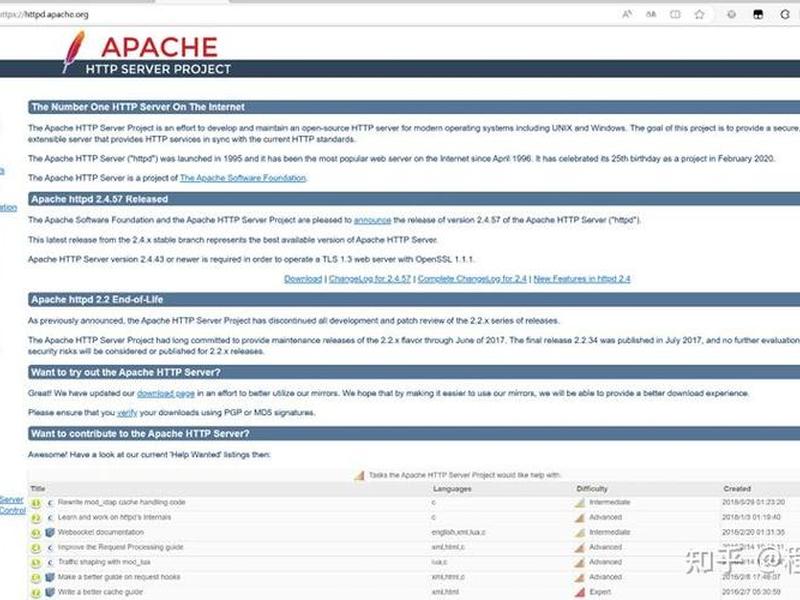Click the C icon on 'Improve the Request Processing' row
This screenshot has width=800, height=600.
click(x=50, y=548)
